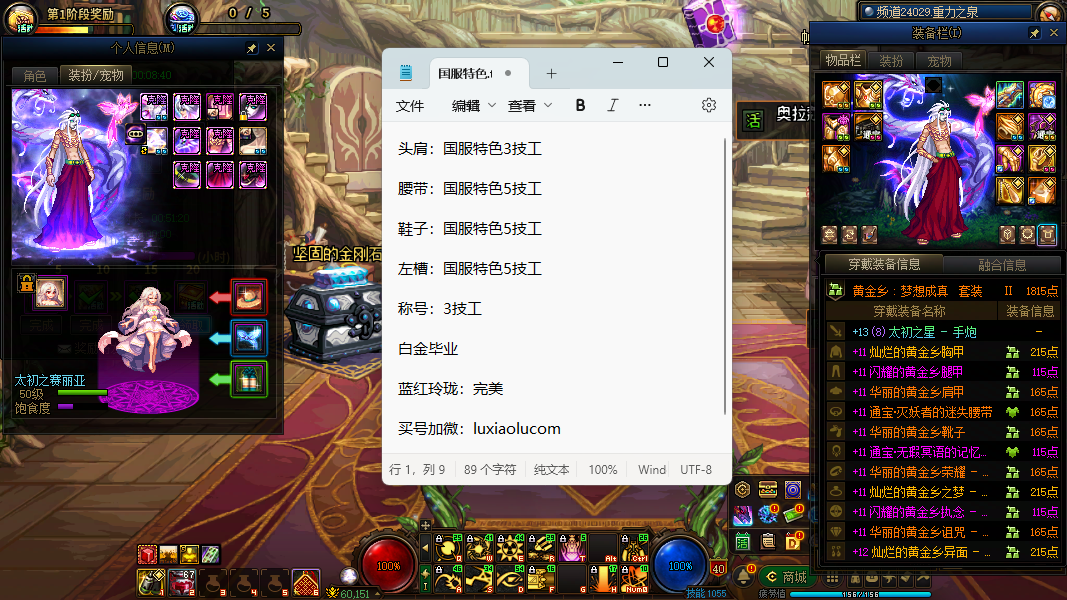
Task: Open the 文件 menu in Notepad
Action: coord(410,105)
